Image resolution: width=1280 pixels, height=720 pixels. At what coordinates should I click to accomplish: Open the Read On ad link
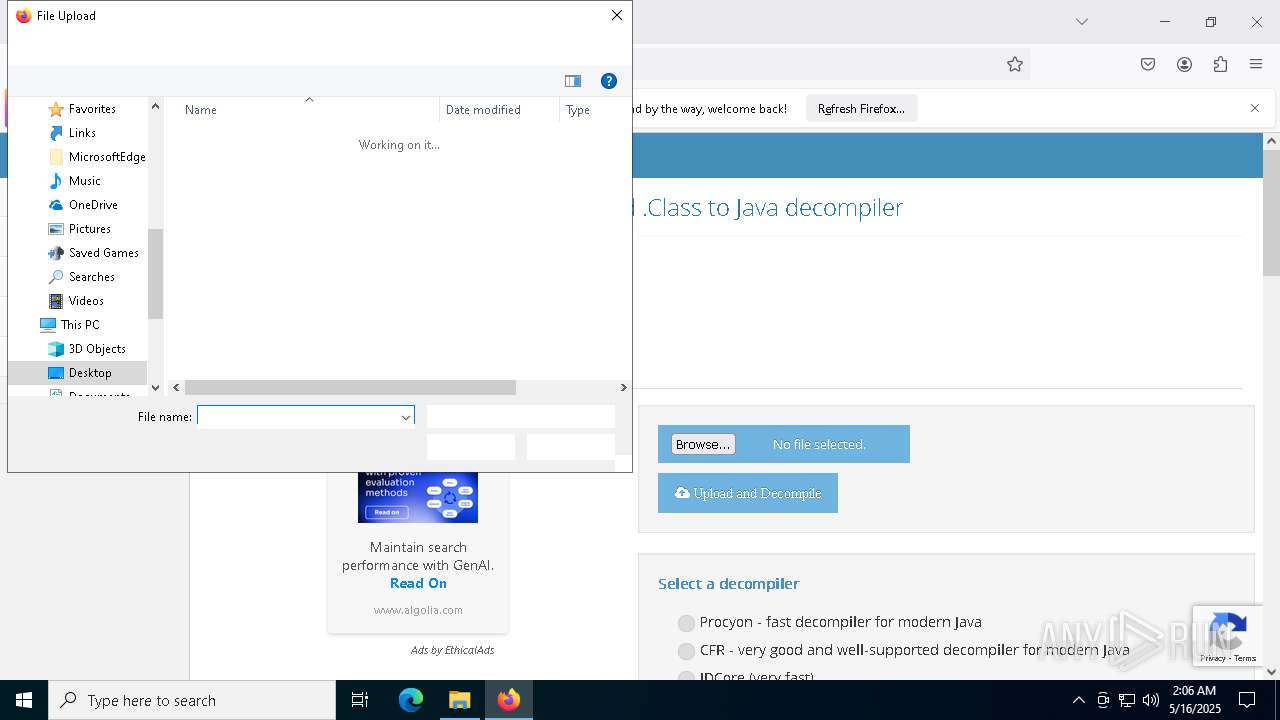pos(418,583)
